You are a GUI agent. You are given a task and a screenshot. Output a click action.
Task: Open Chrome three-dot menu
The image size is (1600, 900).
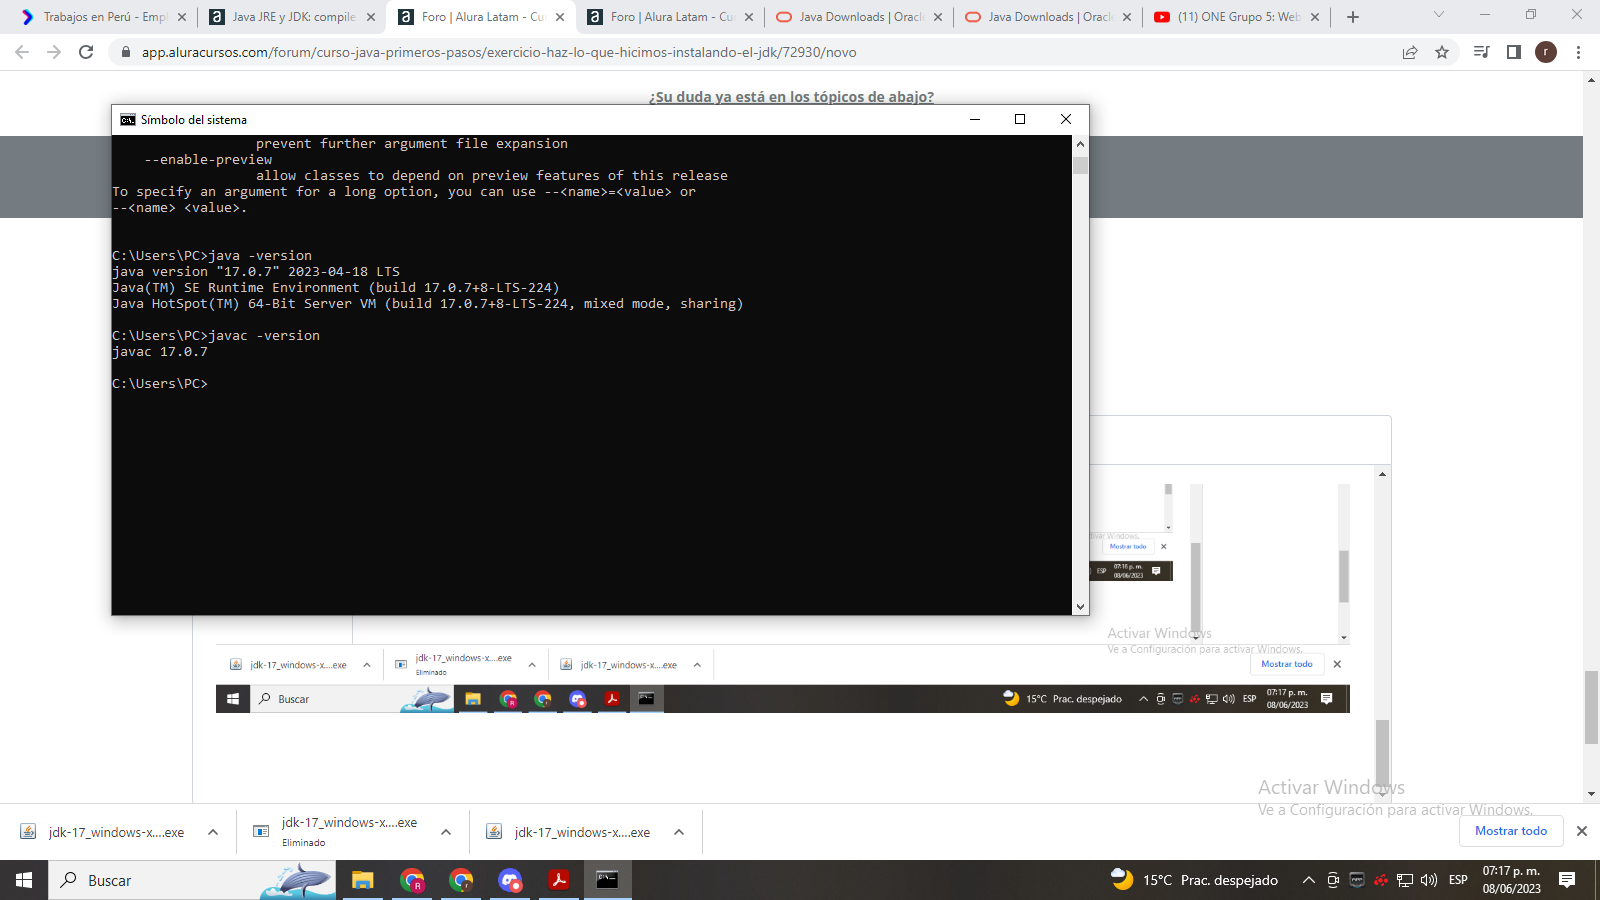pos(1578,52)
